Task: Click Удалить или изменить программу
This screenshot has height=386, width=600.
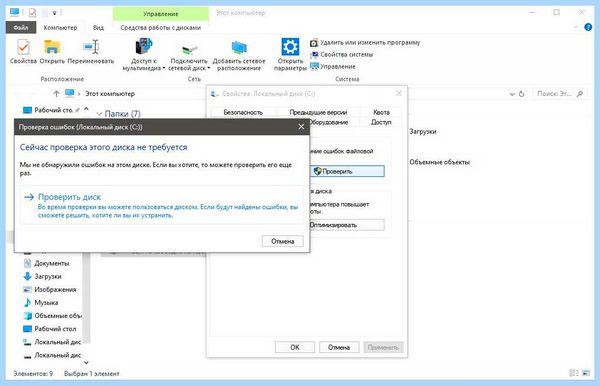Action: (365, 42)
